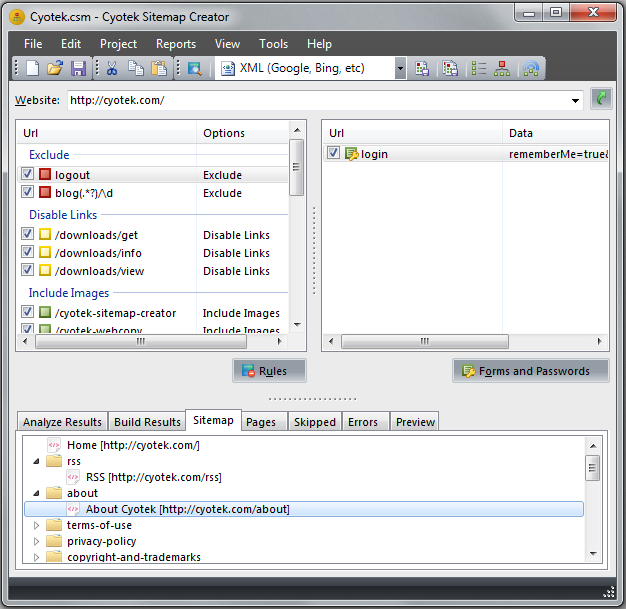Viewport: 626px width, 609px height.
Task: Open the Help menu
Action: click(319, 44)
